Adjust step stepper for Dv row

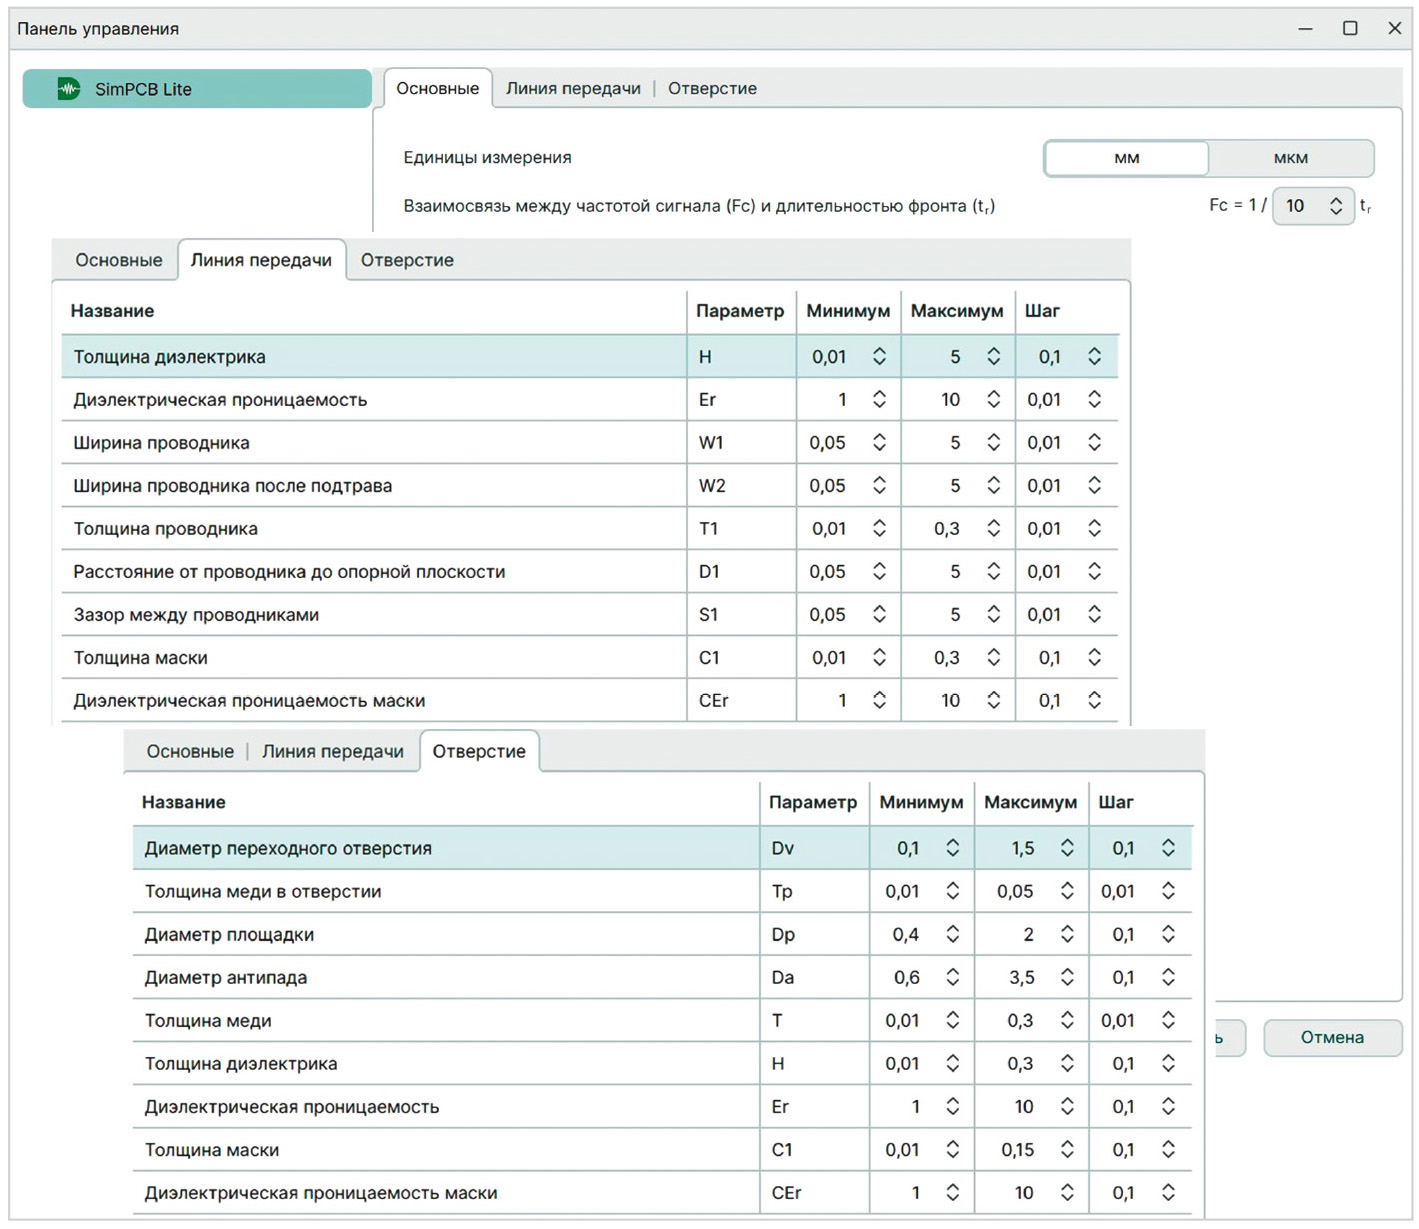pos(1168,848)
